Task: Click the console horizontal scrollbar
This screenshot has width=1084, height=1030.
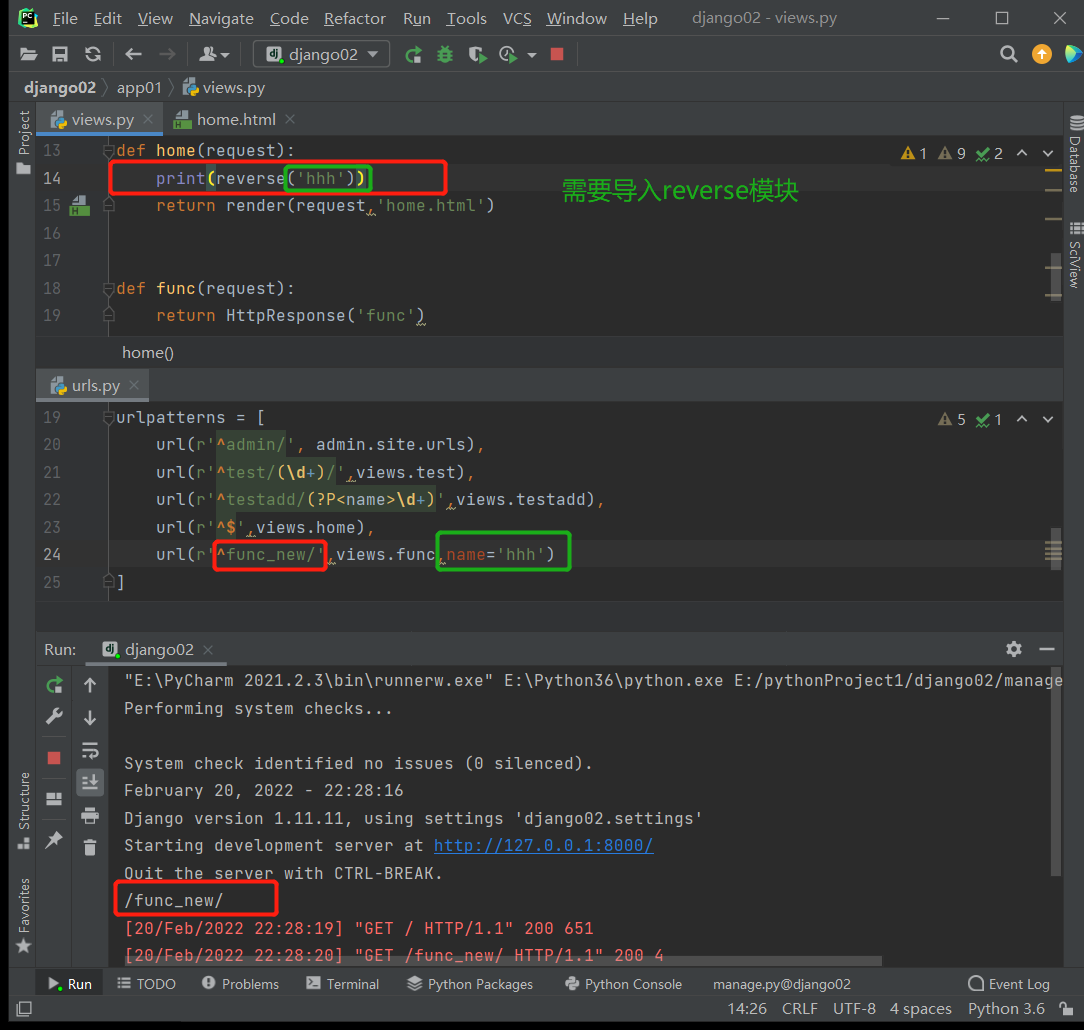Action: click(500, 962)
